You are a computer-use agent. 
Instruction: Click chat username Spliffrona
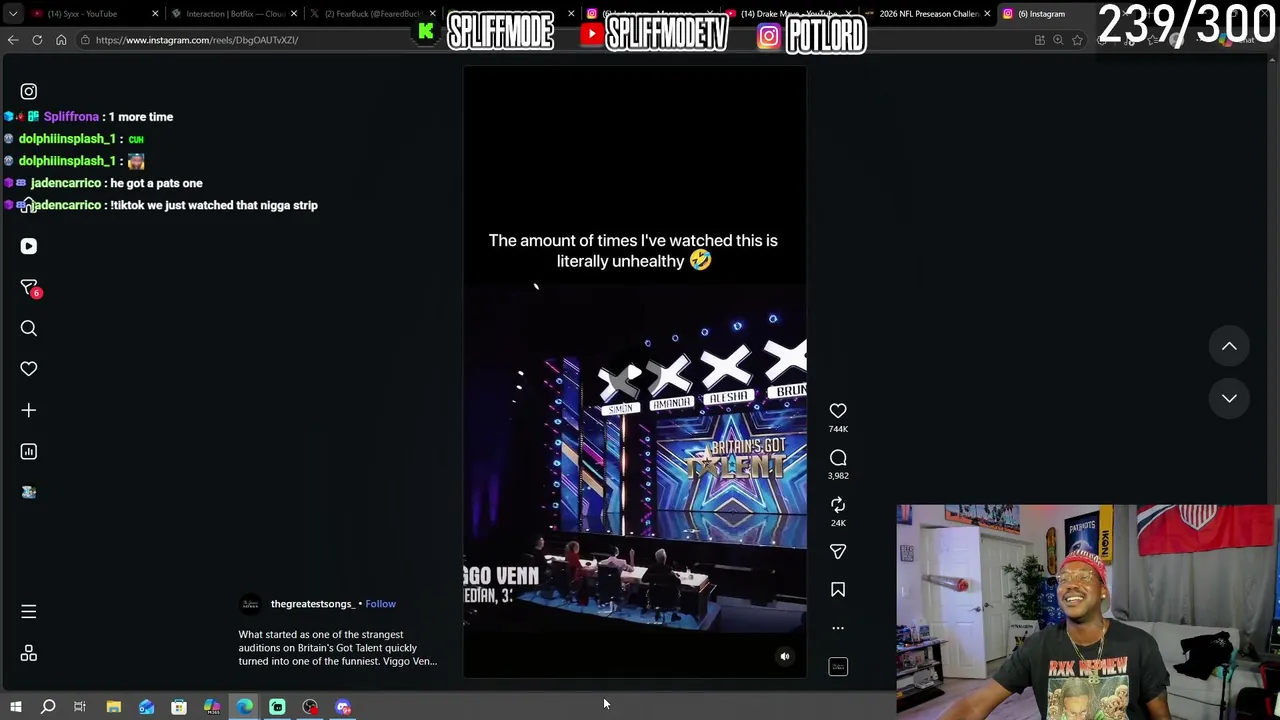pos(71,117)
